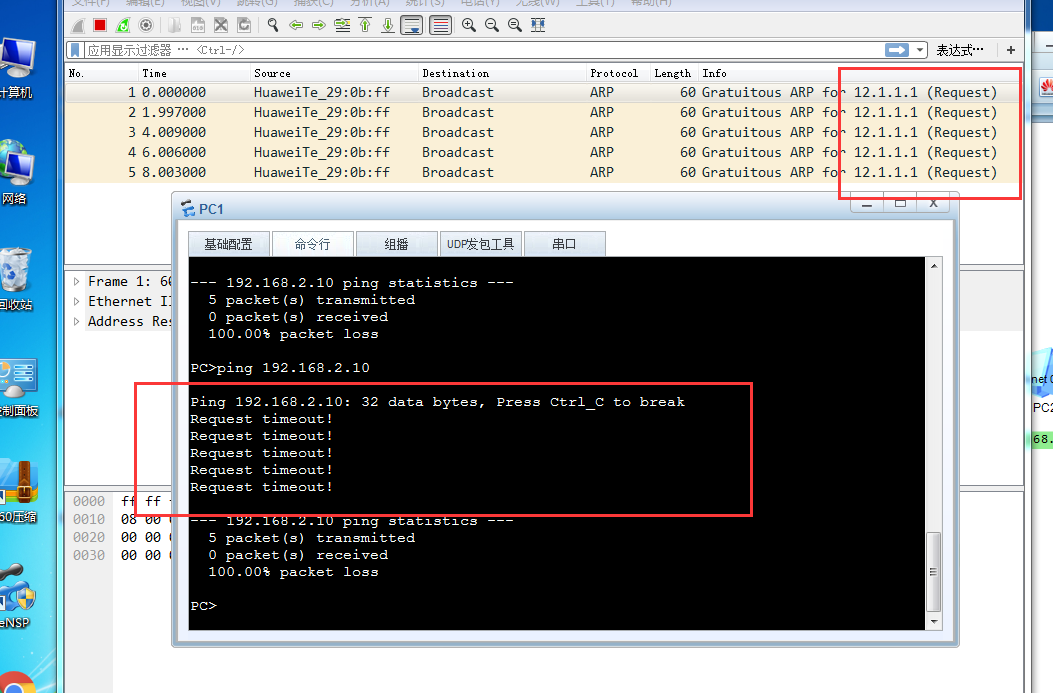Zoom in on packet text
This screenshot has height=693, width=1053.
coord(469,26)
